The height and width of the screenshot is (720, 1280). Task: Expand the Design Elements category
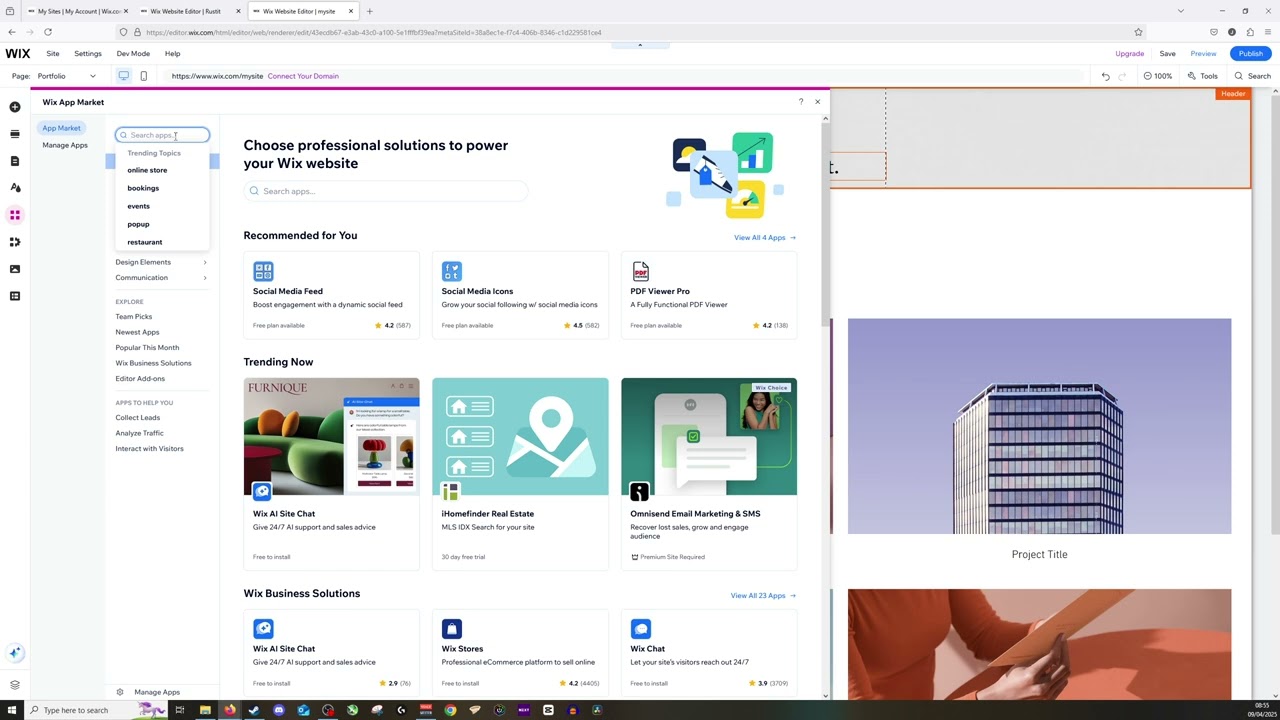[x=161, y=262]
